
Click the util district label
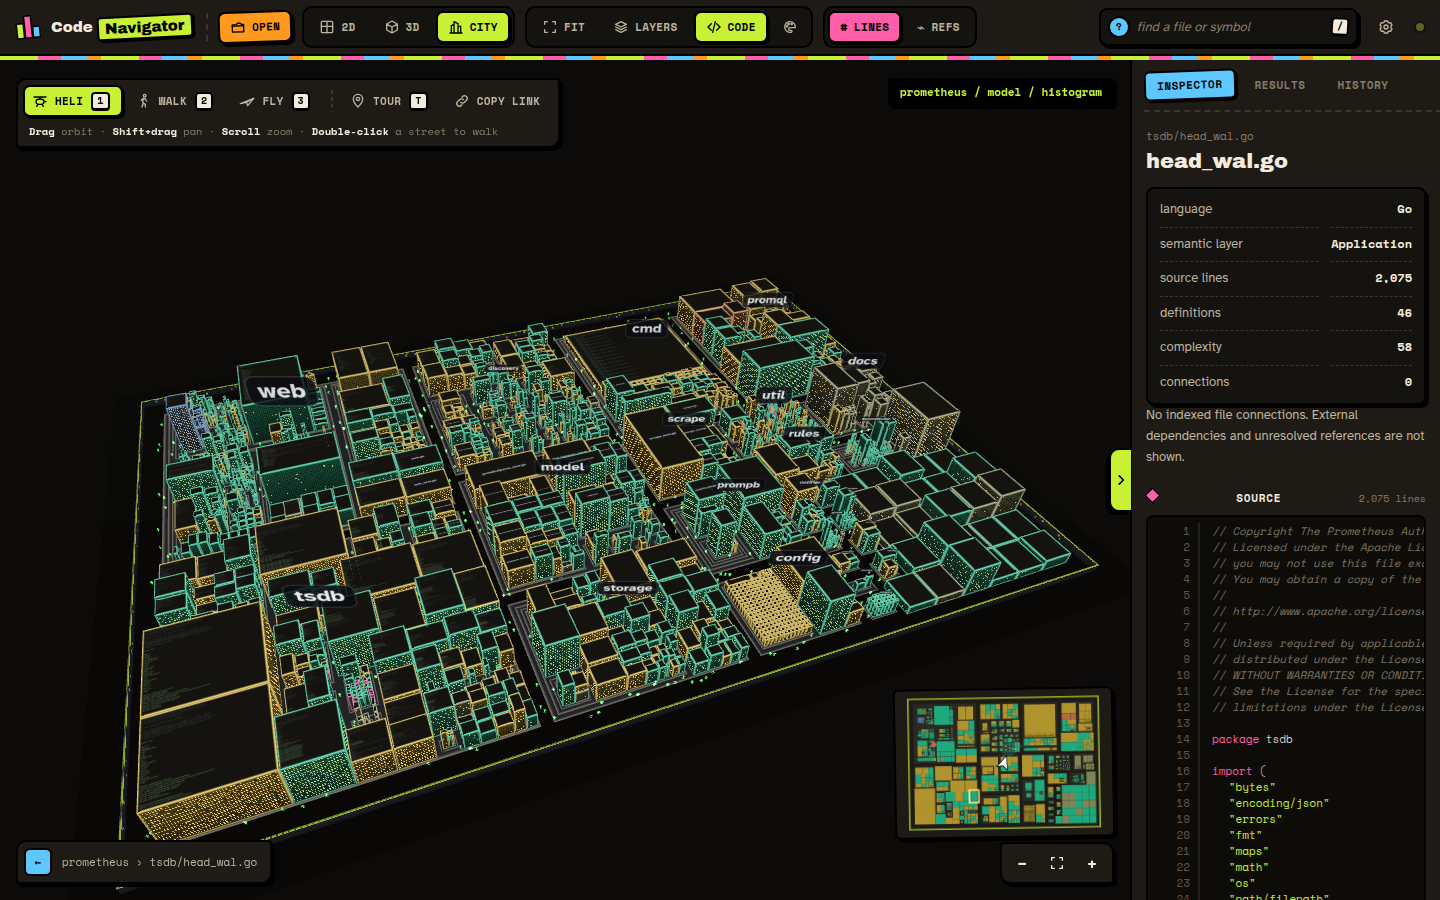point(773,395)
